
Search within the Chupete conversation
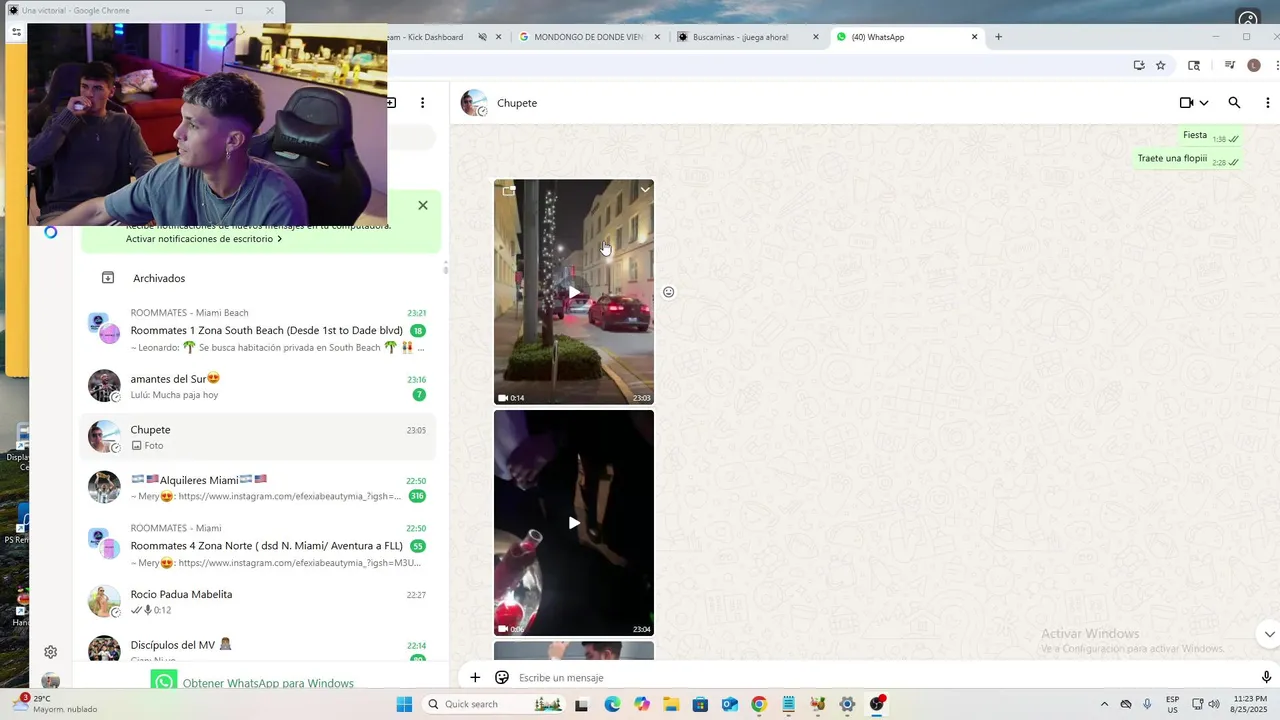click(x=1234, y=103)
